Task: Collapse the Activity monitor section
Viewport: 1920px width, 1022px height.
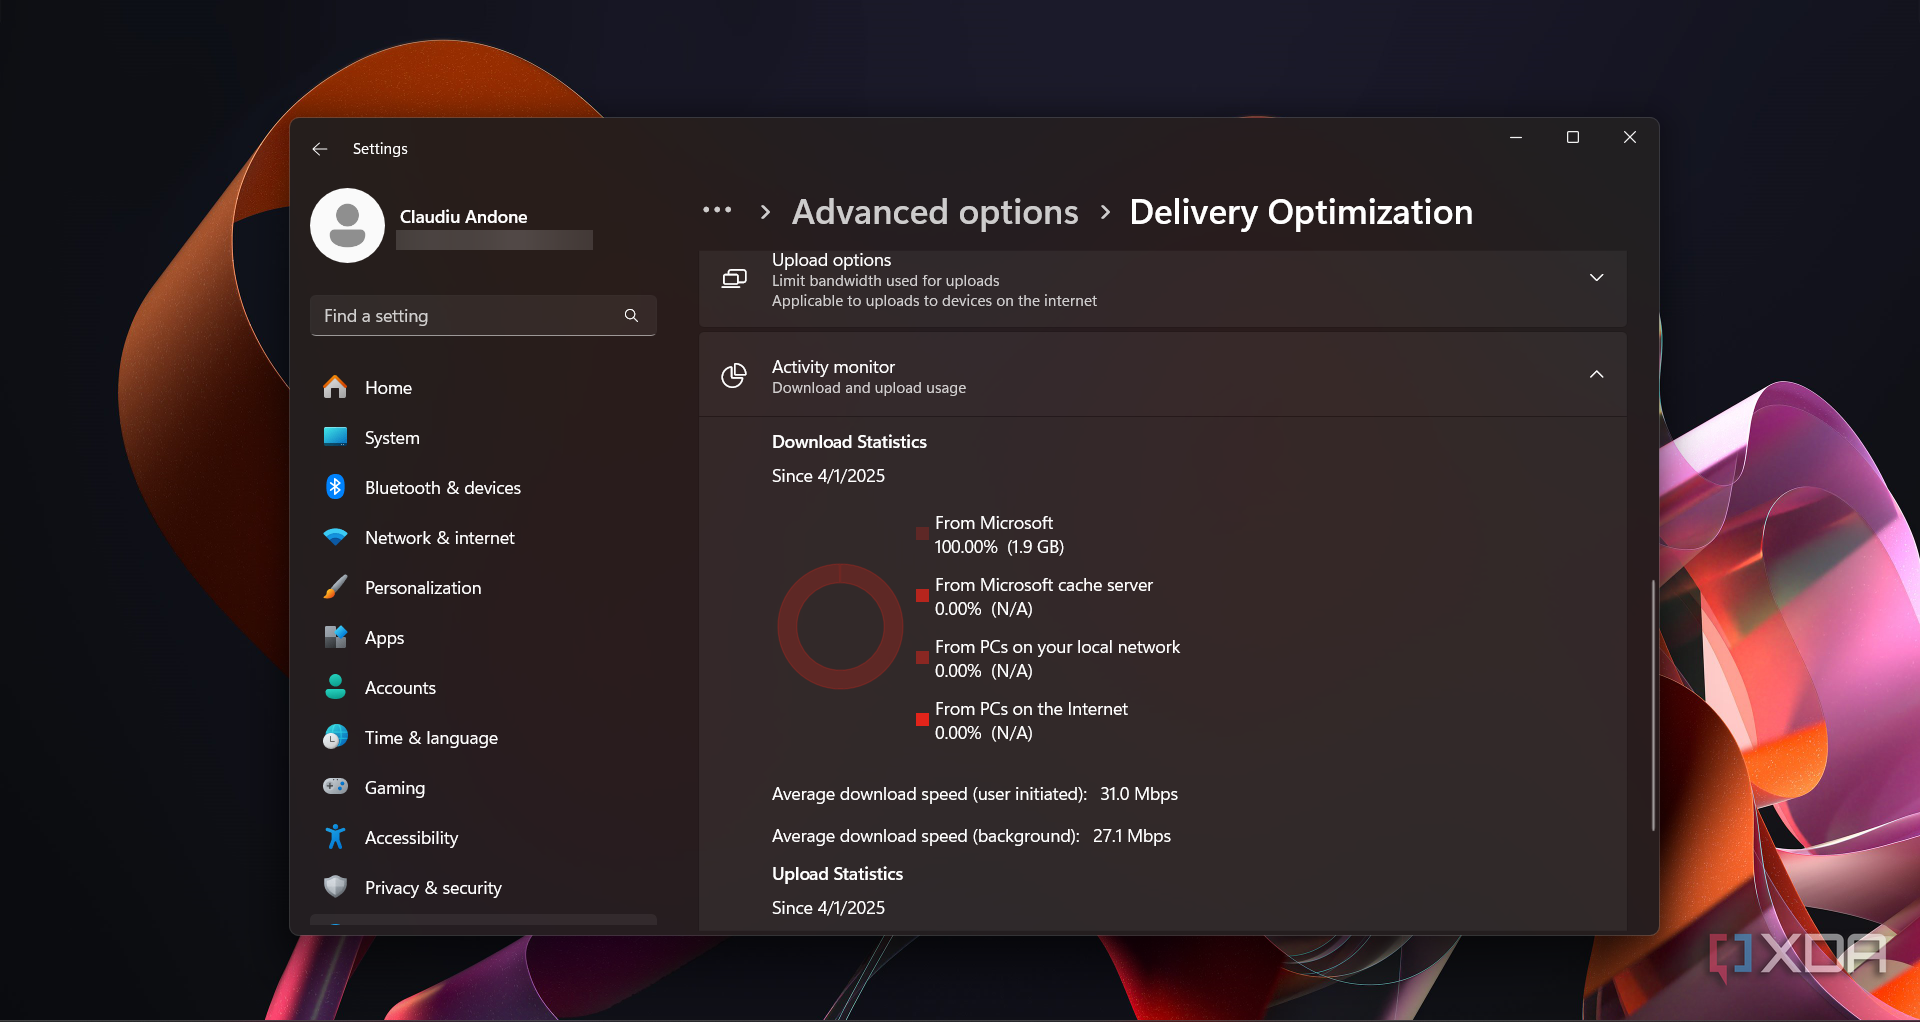Action: (x=1597, y=374)
